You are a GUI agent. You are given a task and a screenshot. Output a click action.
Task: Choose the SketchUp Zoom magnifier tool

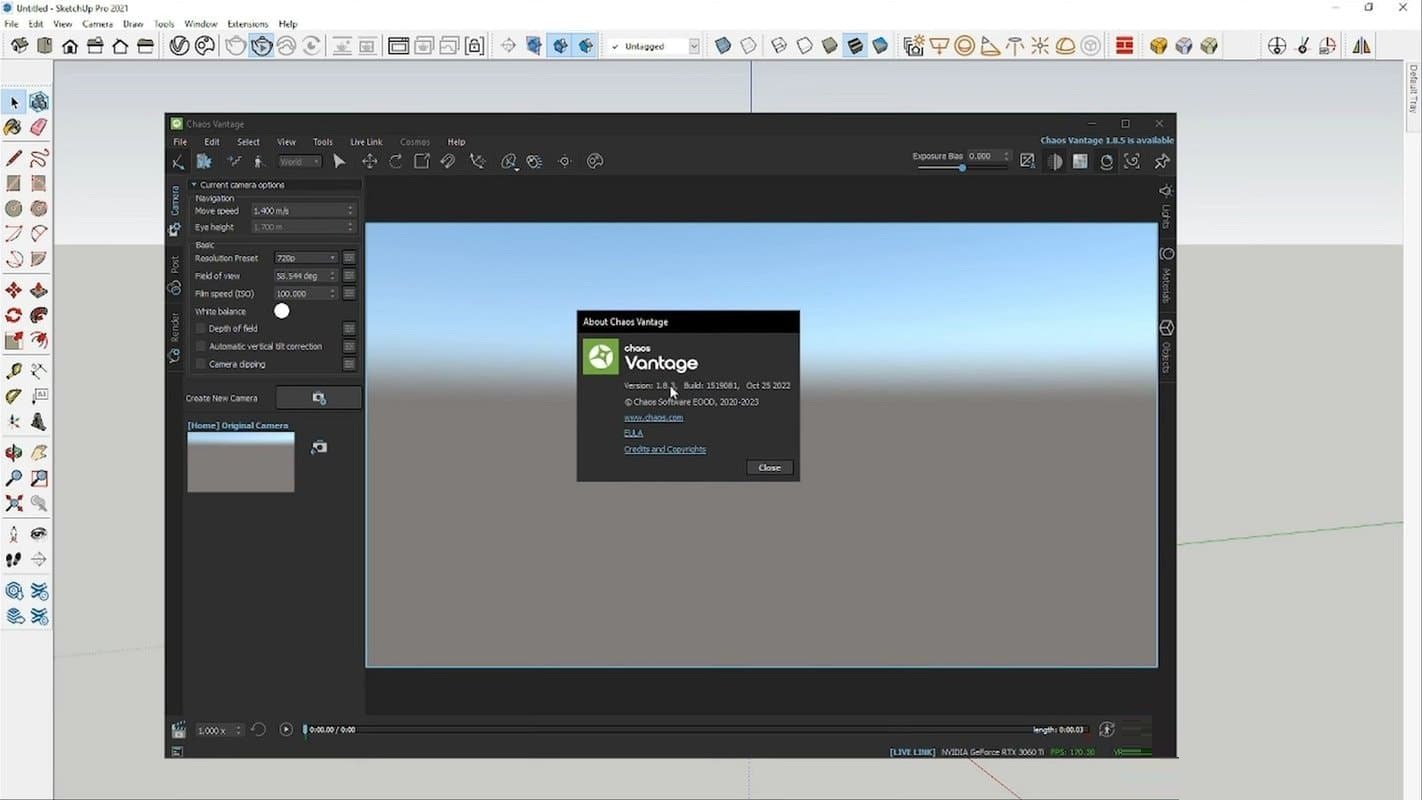(x=14, y=479)
